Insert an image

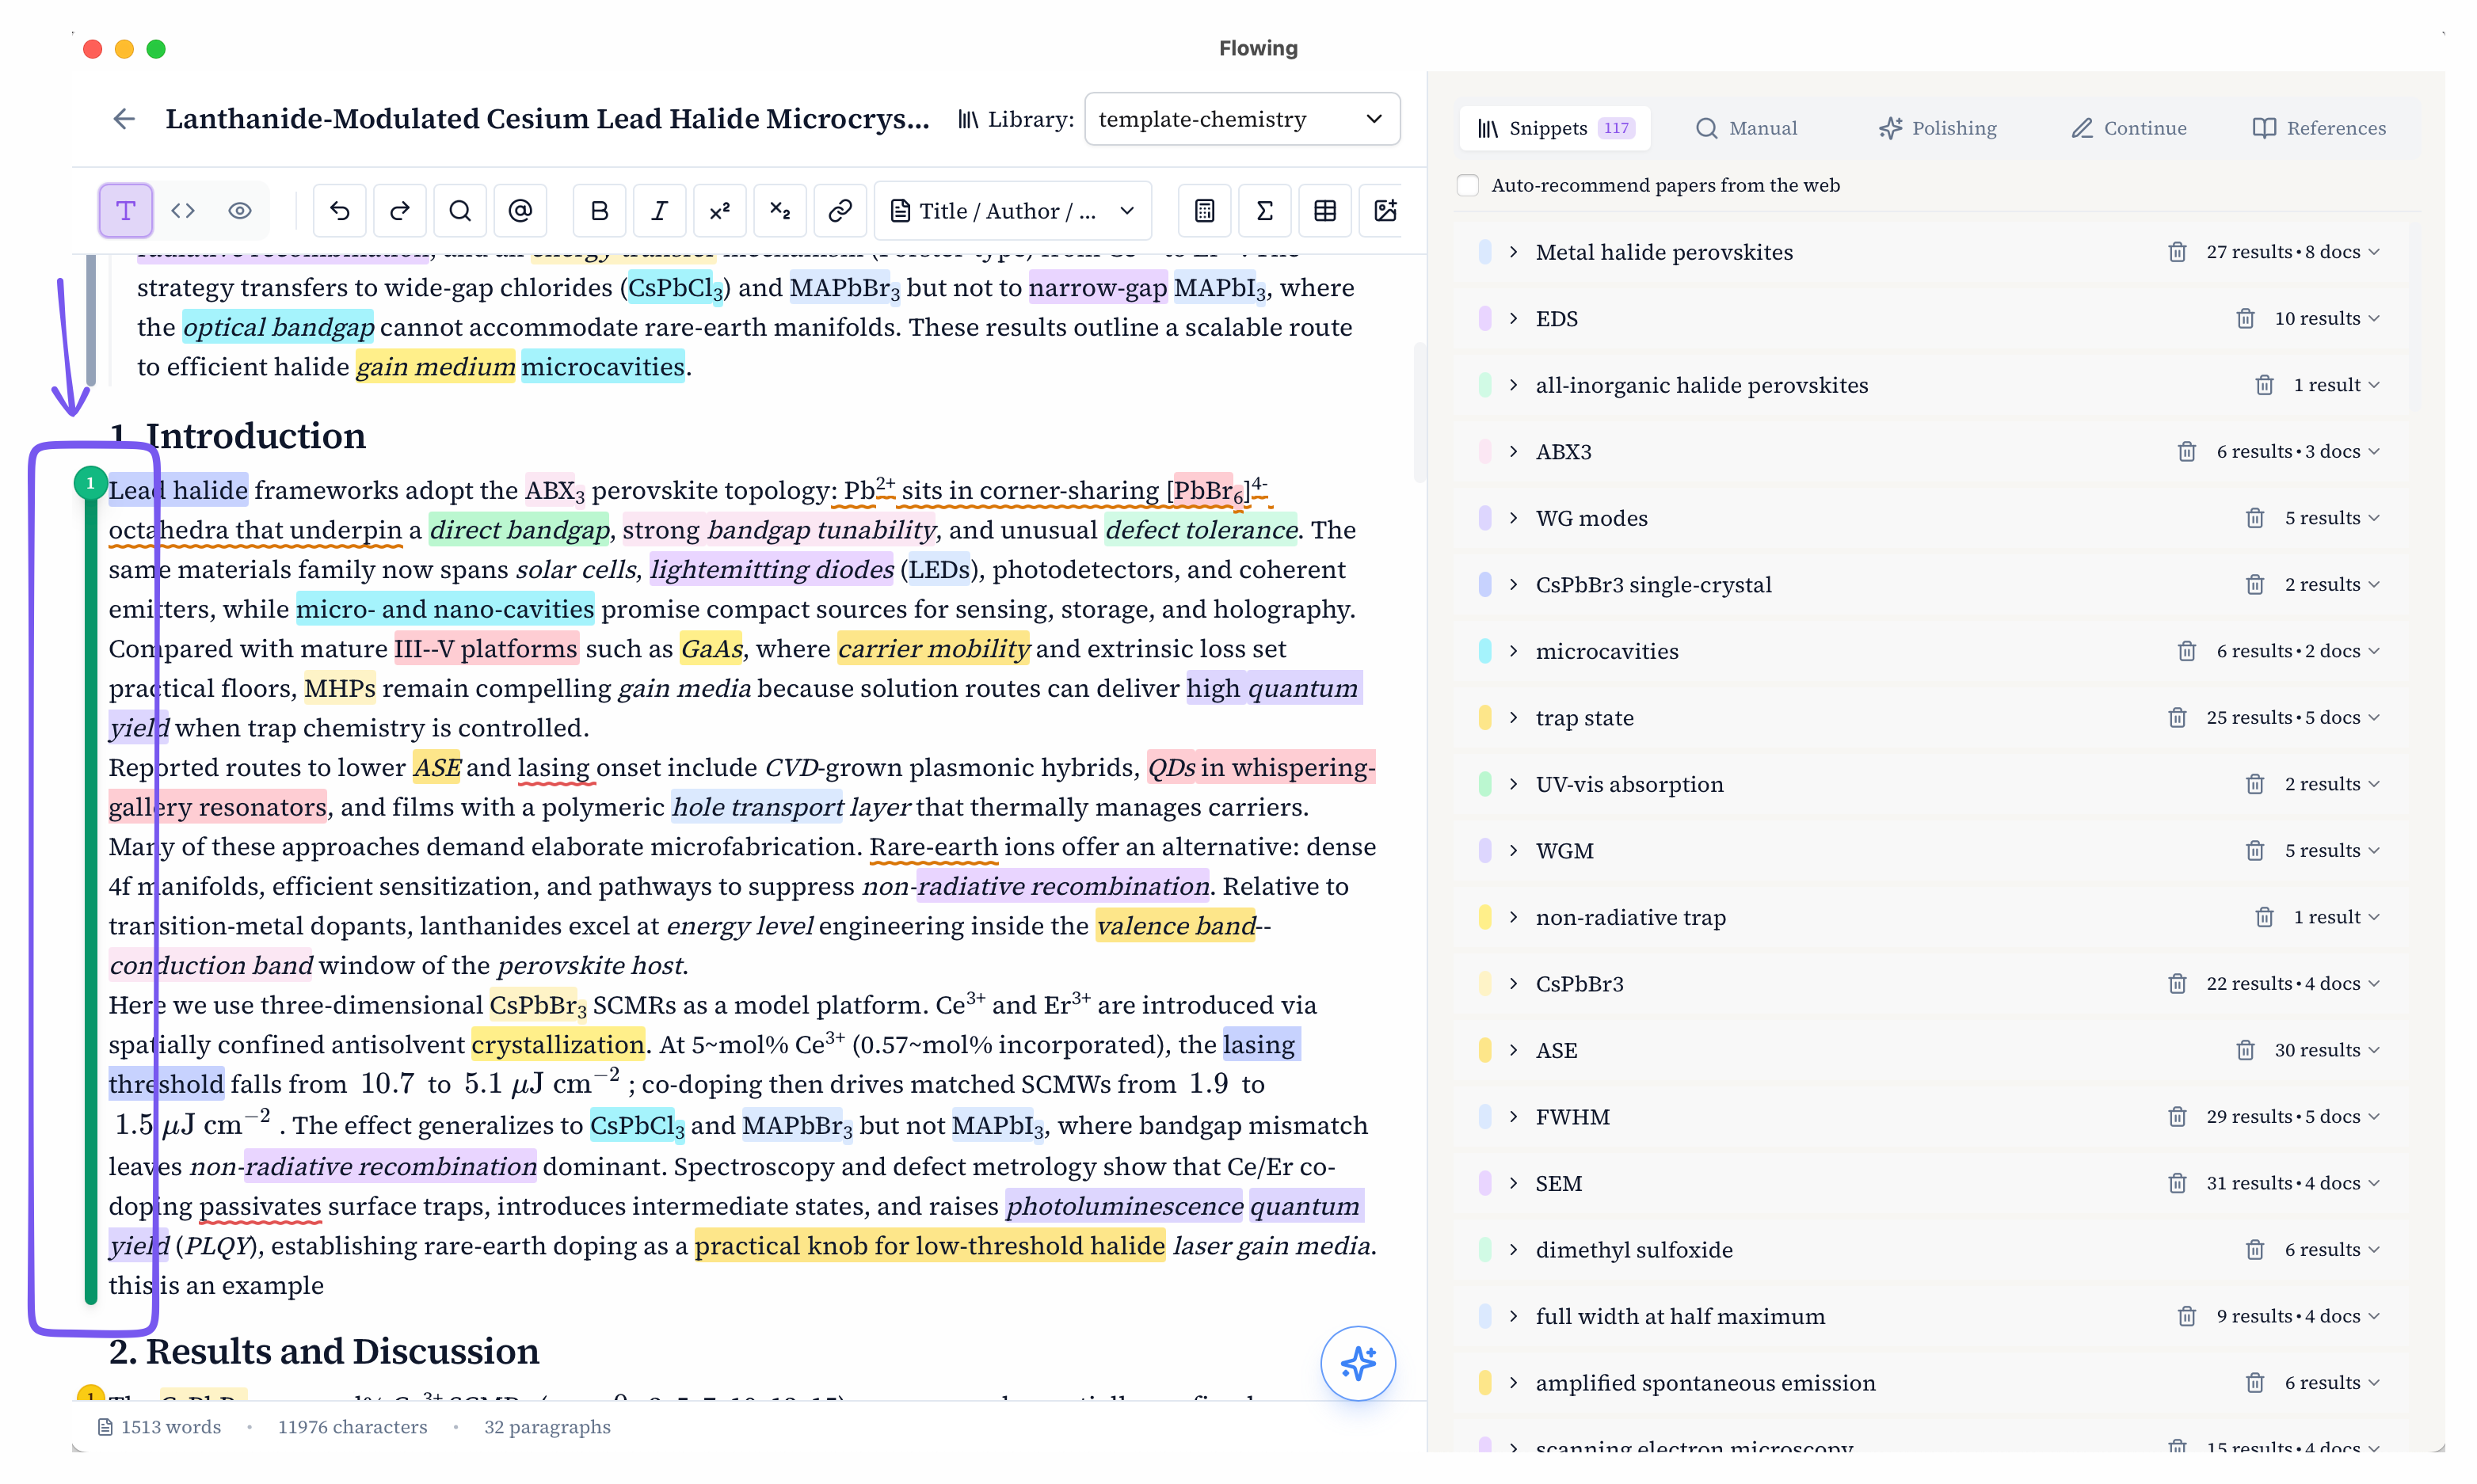pyautogui.click(x=1385, y=211)
